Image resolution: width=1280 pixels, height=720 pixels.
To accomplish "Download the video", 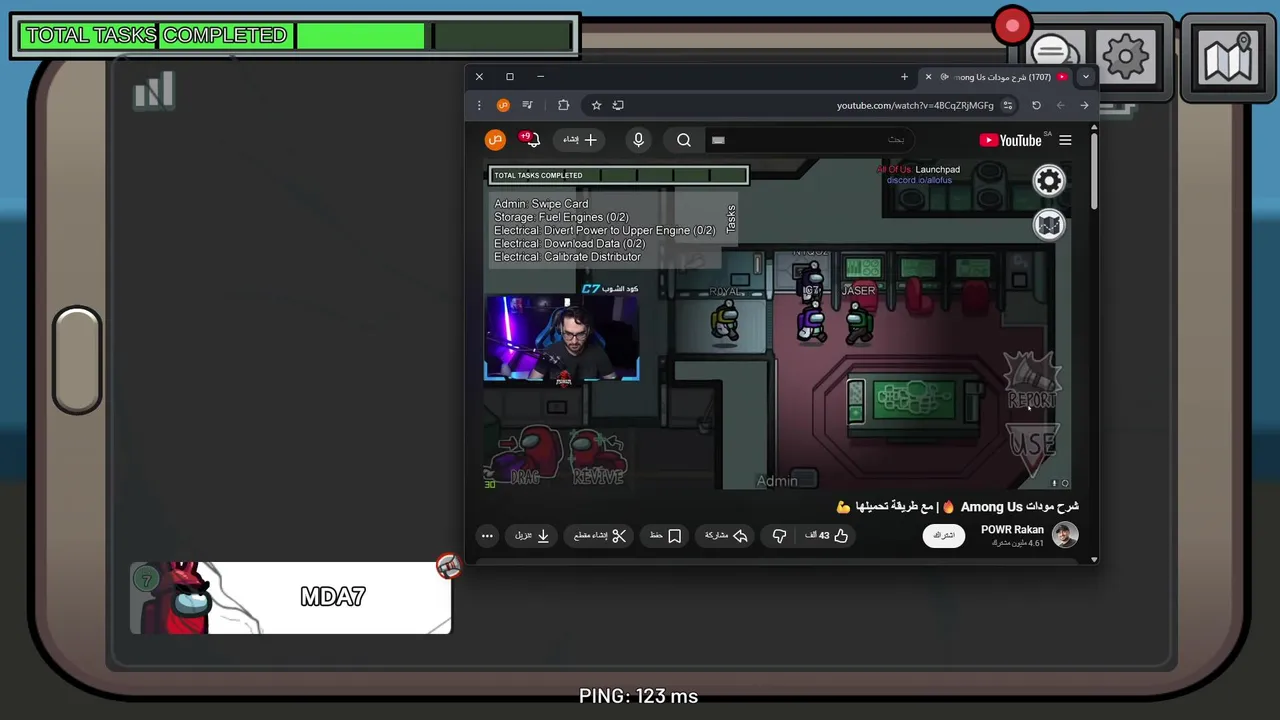I will coord(533,536).
